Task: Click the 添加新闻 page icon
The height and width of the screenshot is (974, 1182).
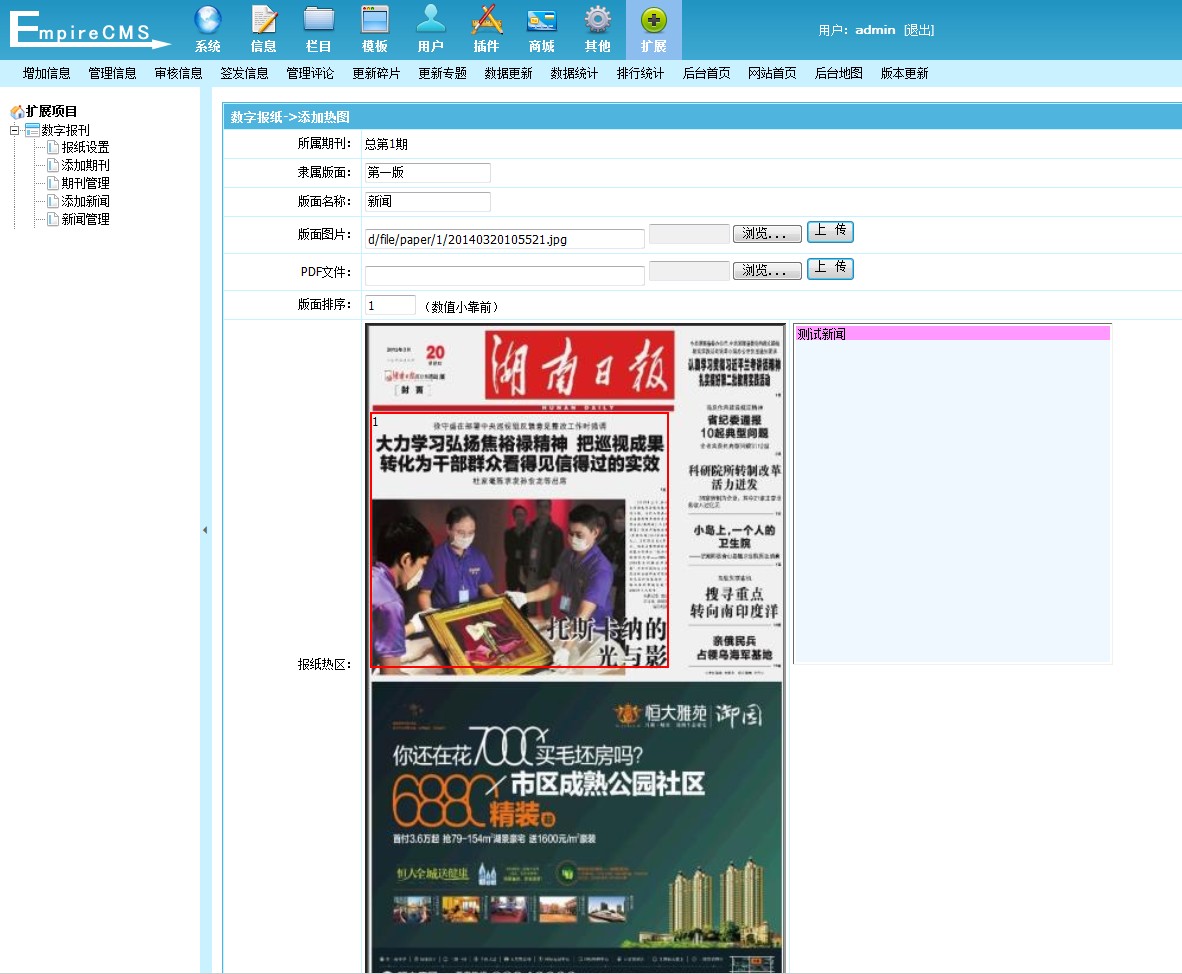Action: [x=53, y=201]
